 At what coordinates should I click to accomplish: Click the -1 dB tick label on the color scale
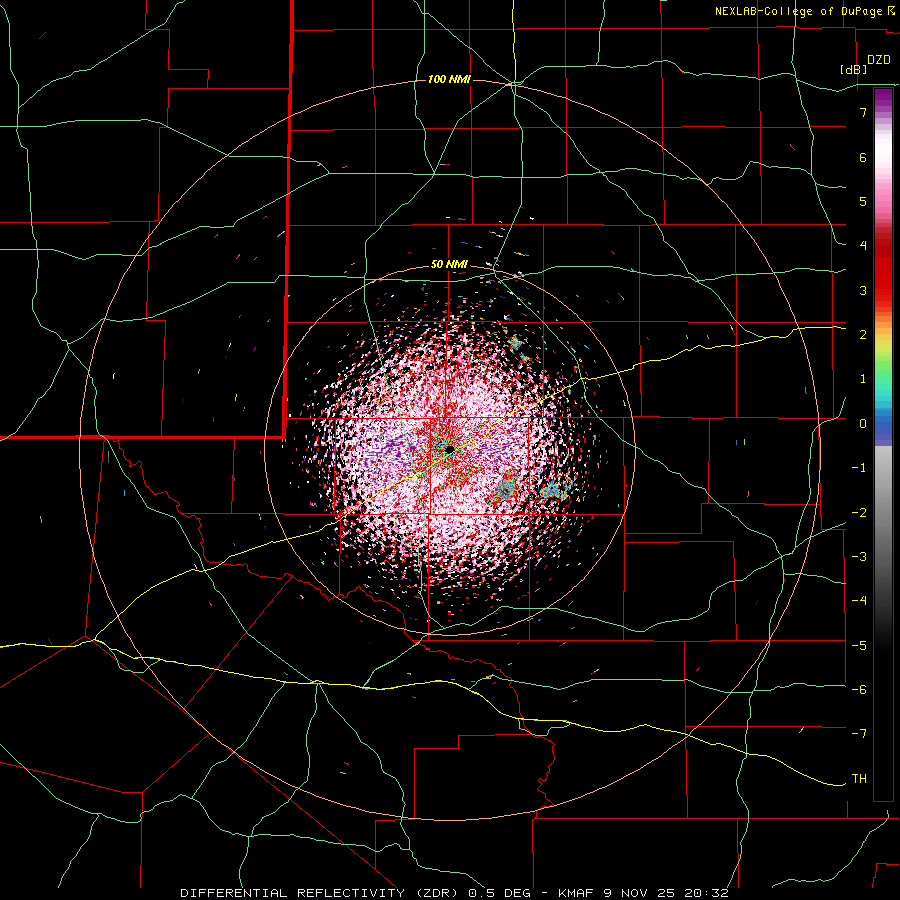(859, 468)
